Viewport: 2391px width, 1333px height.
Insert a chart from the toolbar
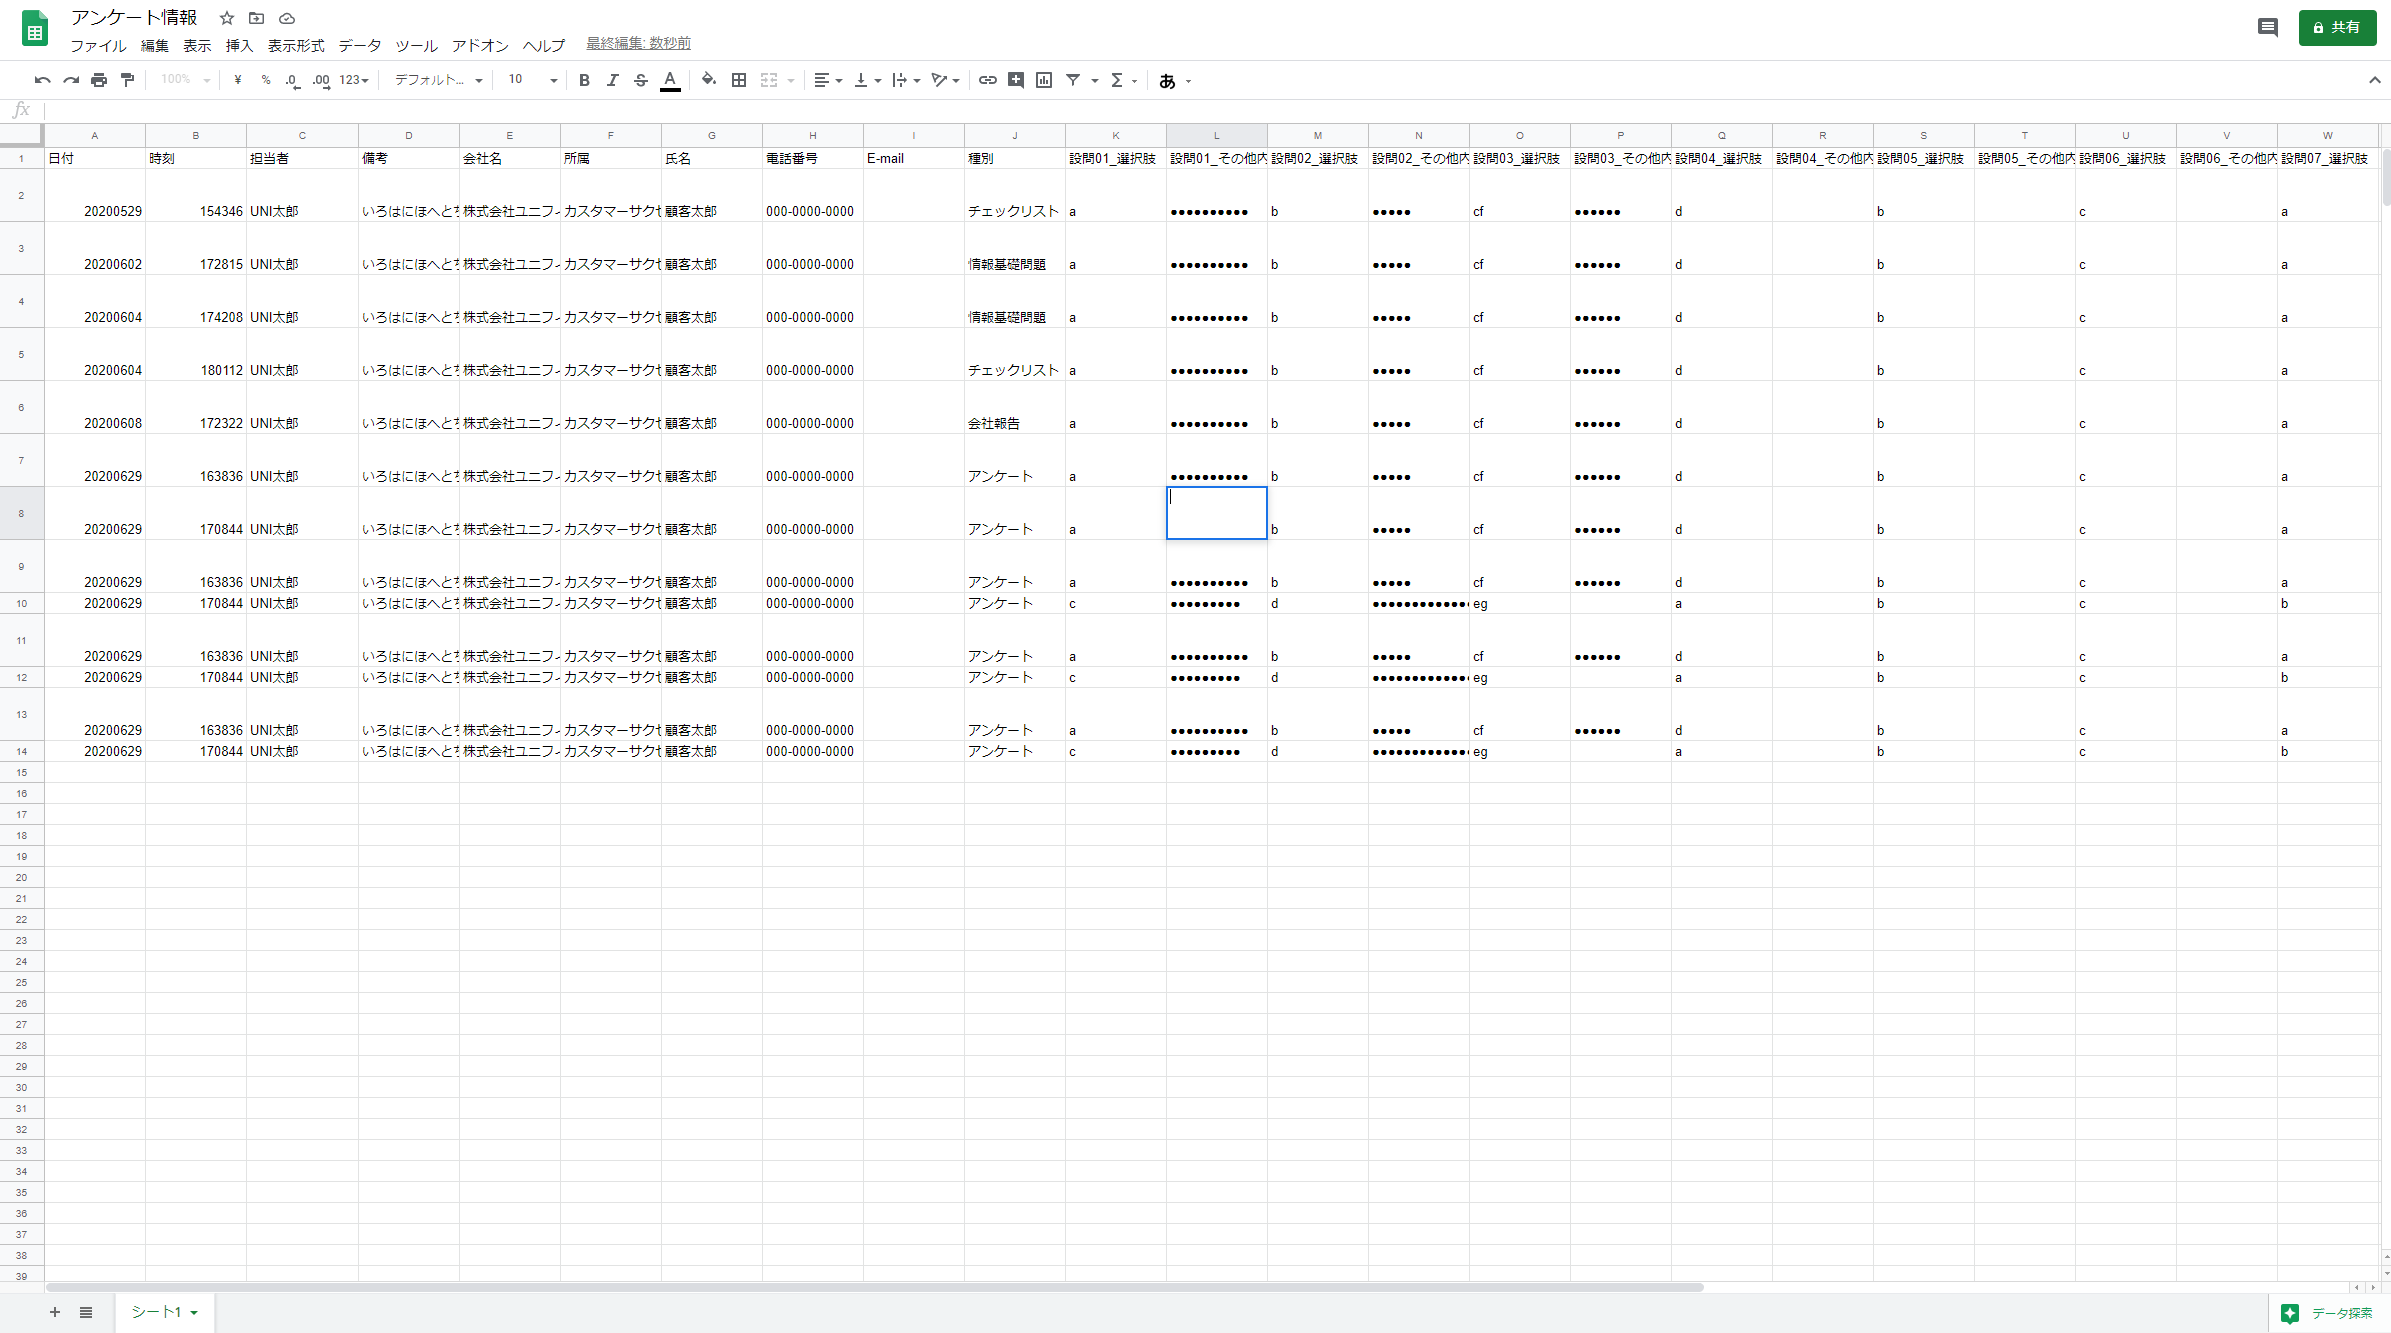point(1044,80)
